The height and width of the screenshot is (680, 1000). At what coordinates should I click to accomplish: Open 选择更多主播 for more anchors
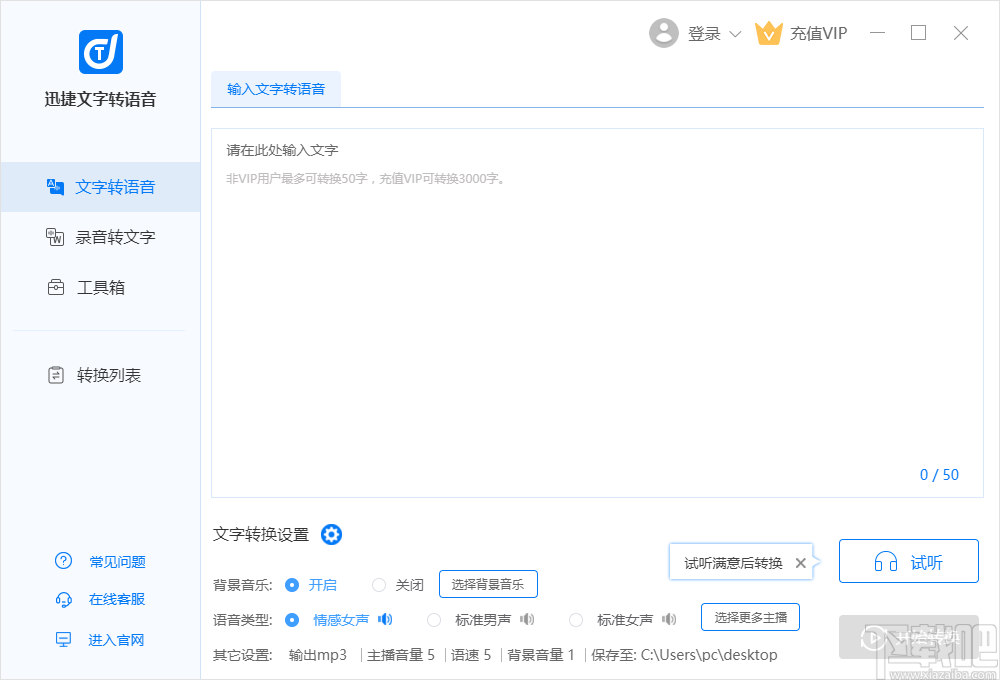[750, 617]
